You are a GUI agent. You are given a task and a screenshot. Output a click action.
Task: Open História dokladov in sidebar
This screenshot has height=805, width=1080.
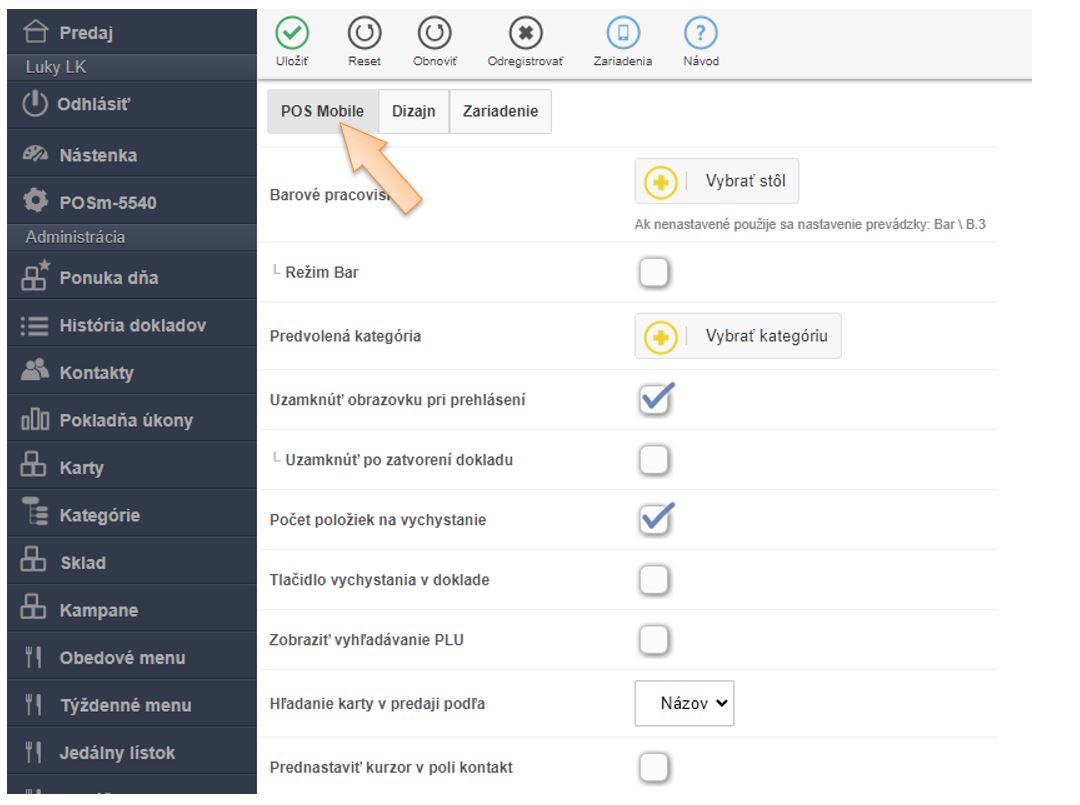click(132, 325)
